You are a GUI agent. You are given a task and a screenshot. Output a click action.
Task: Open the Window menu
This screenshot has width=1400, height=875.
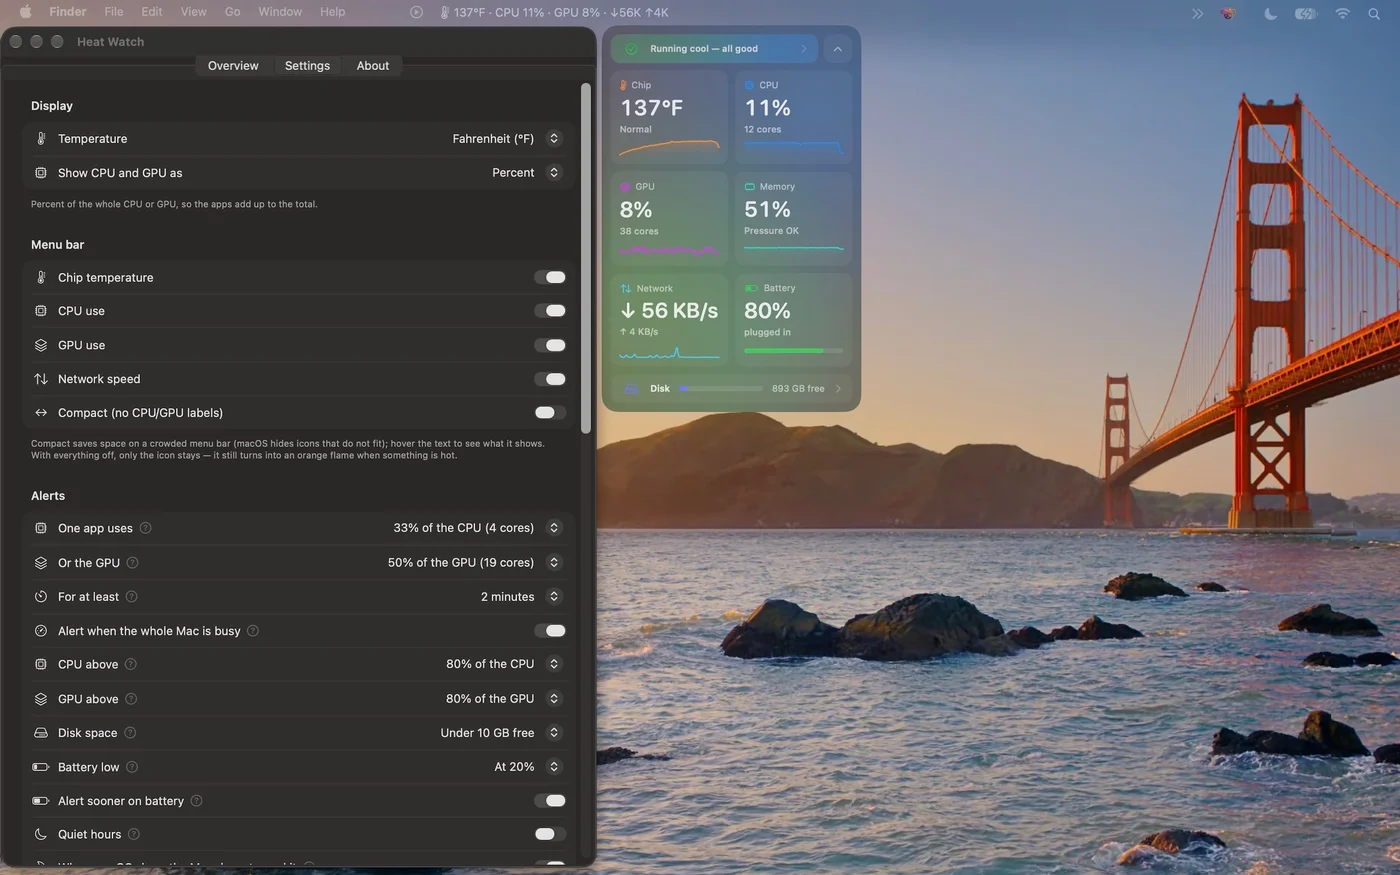(280, 12)
